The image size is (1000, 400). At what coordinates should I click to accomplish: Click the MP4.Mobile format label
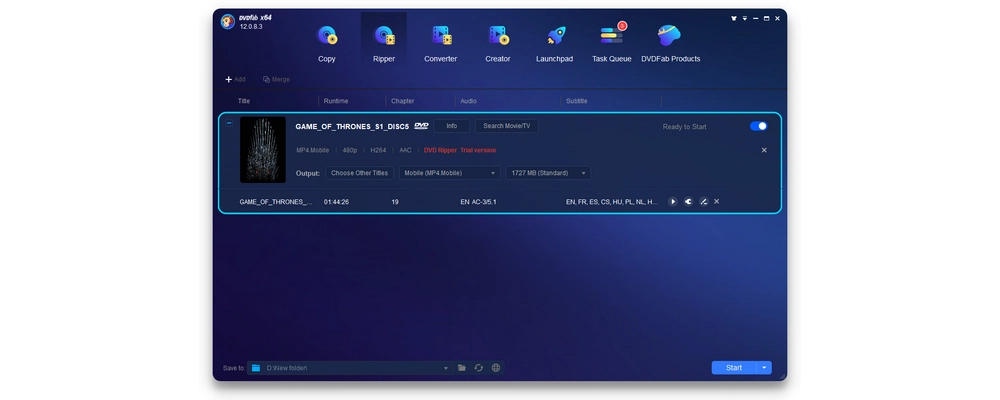[312, 151]
